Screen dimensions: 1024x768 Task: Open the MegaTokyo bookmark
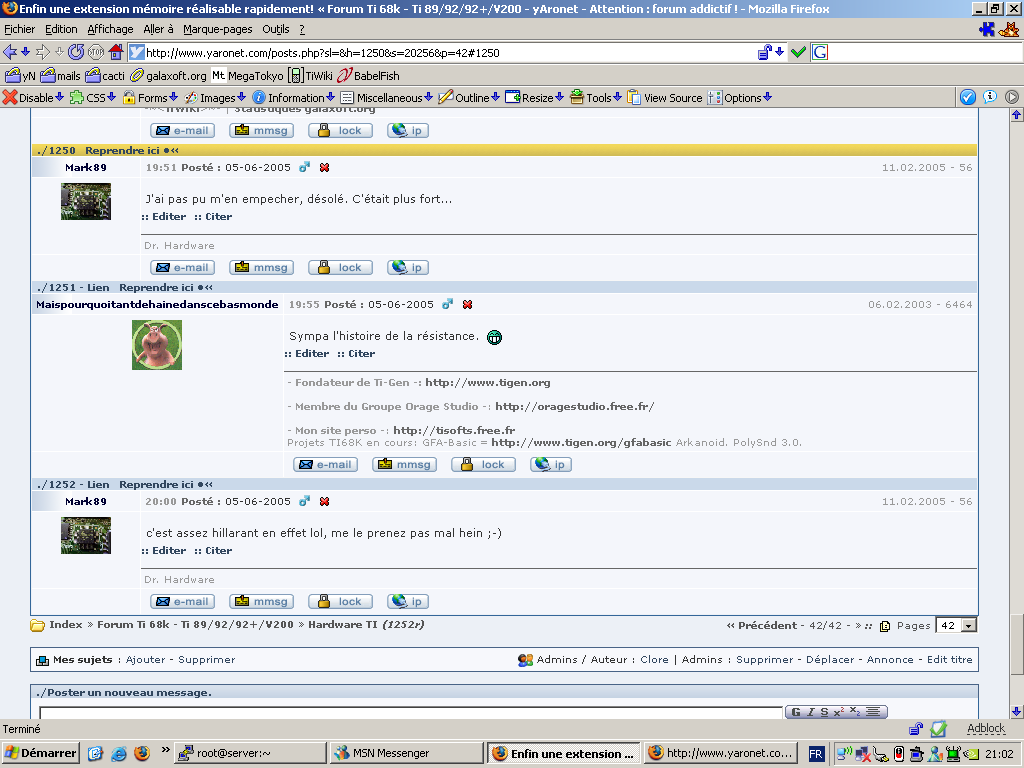(x=248, y=76)
